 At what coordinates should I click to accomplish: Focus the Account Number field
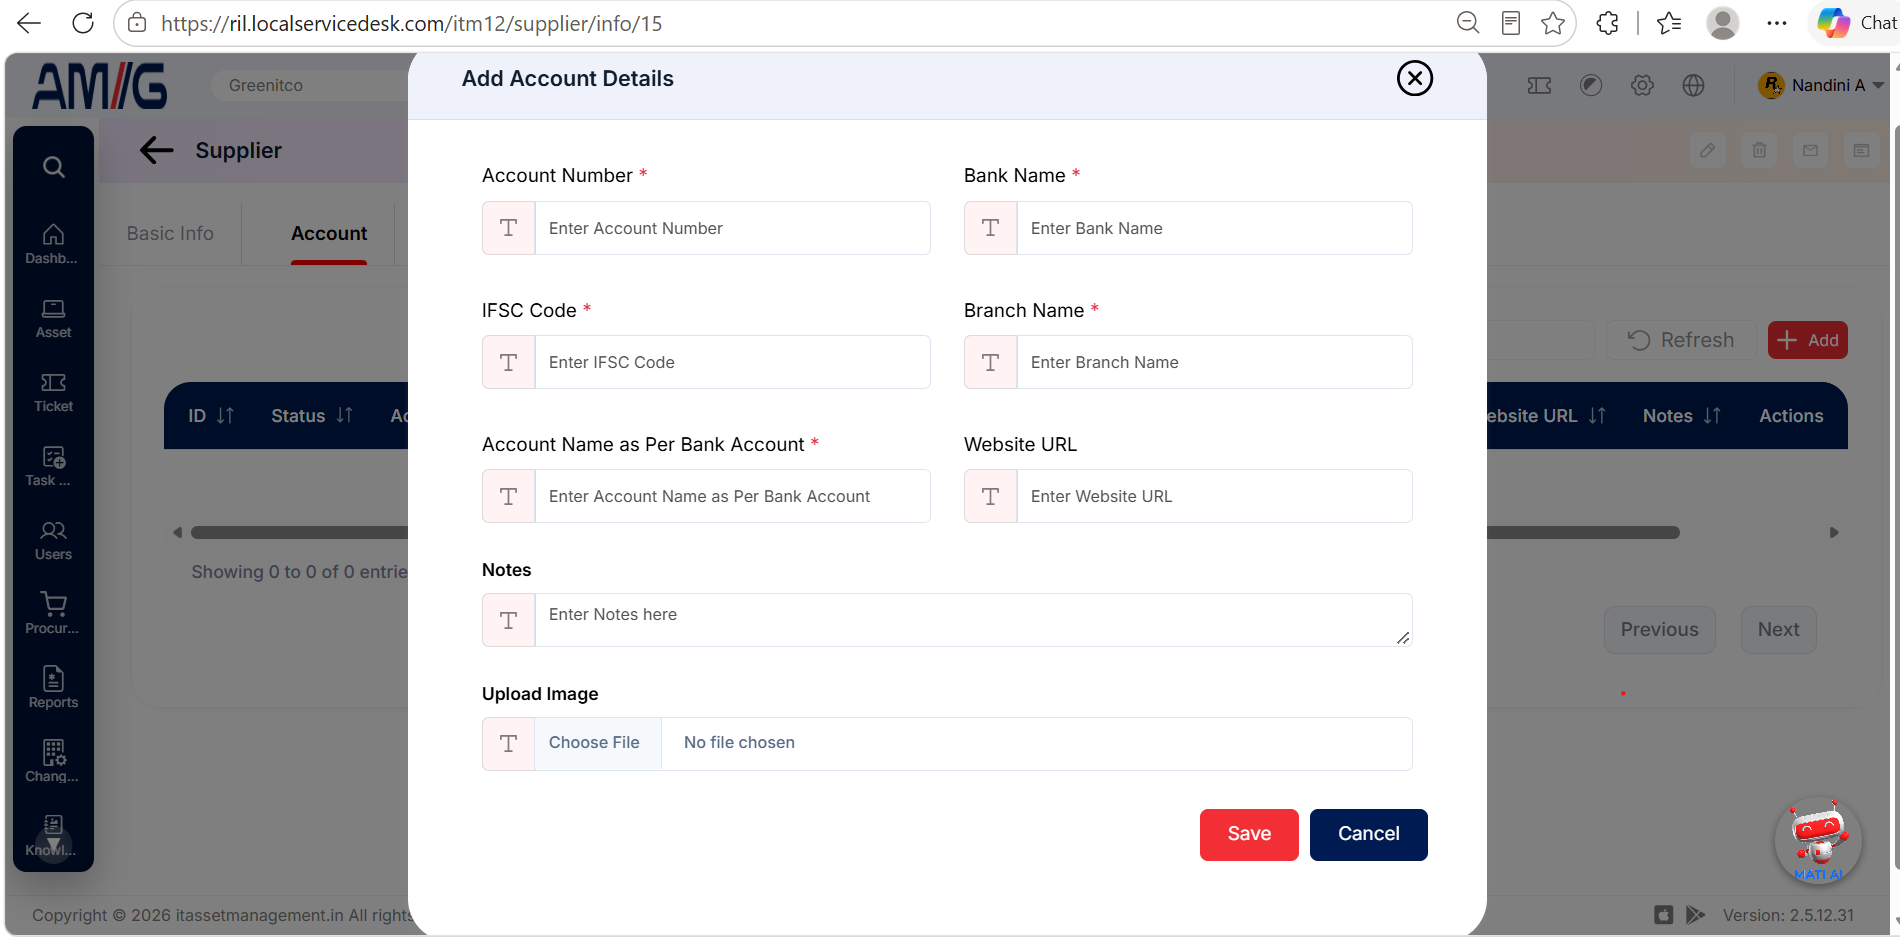point(732,228)
